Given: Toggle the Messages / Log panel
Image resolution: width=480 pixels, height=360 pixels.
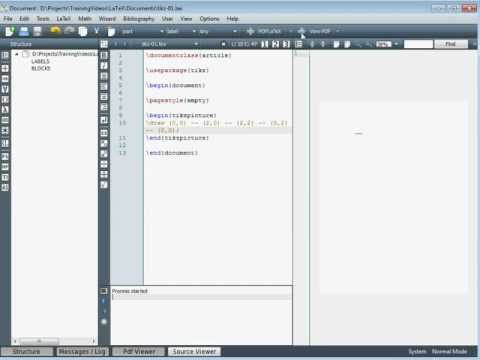Looking at the screenshot, I should point(82,351).
